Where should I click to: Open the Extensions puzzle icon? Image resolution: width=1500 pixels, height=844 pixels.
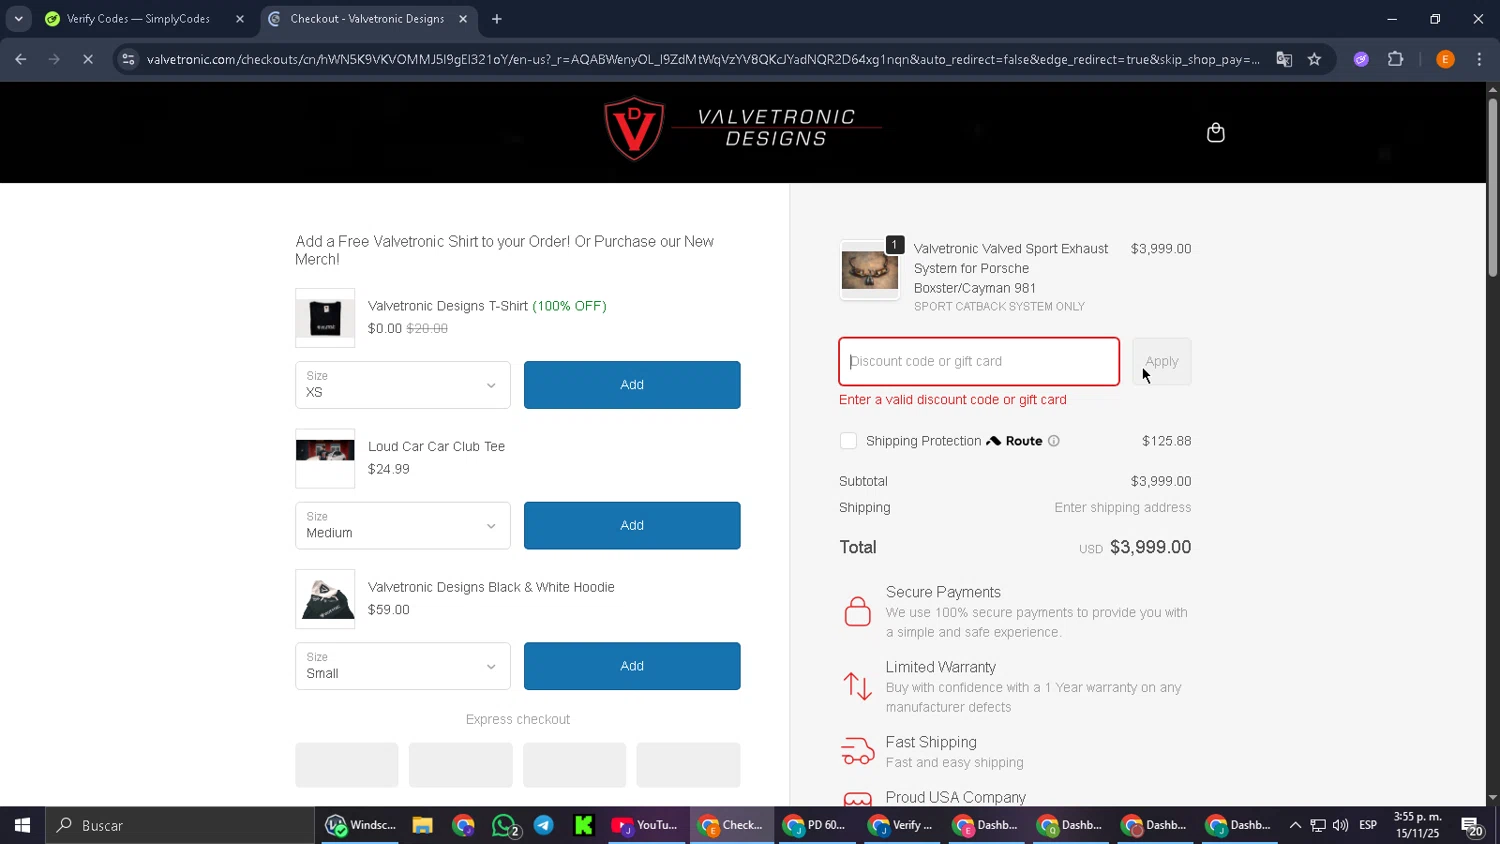pos(1396,59)
